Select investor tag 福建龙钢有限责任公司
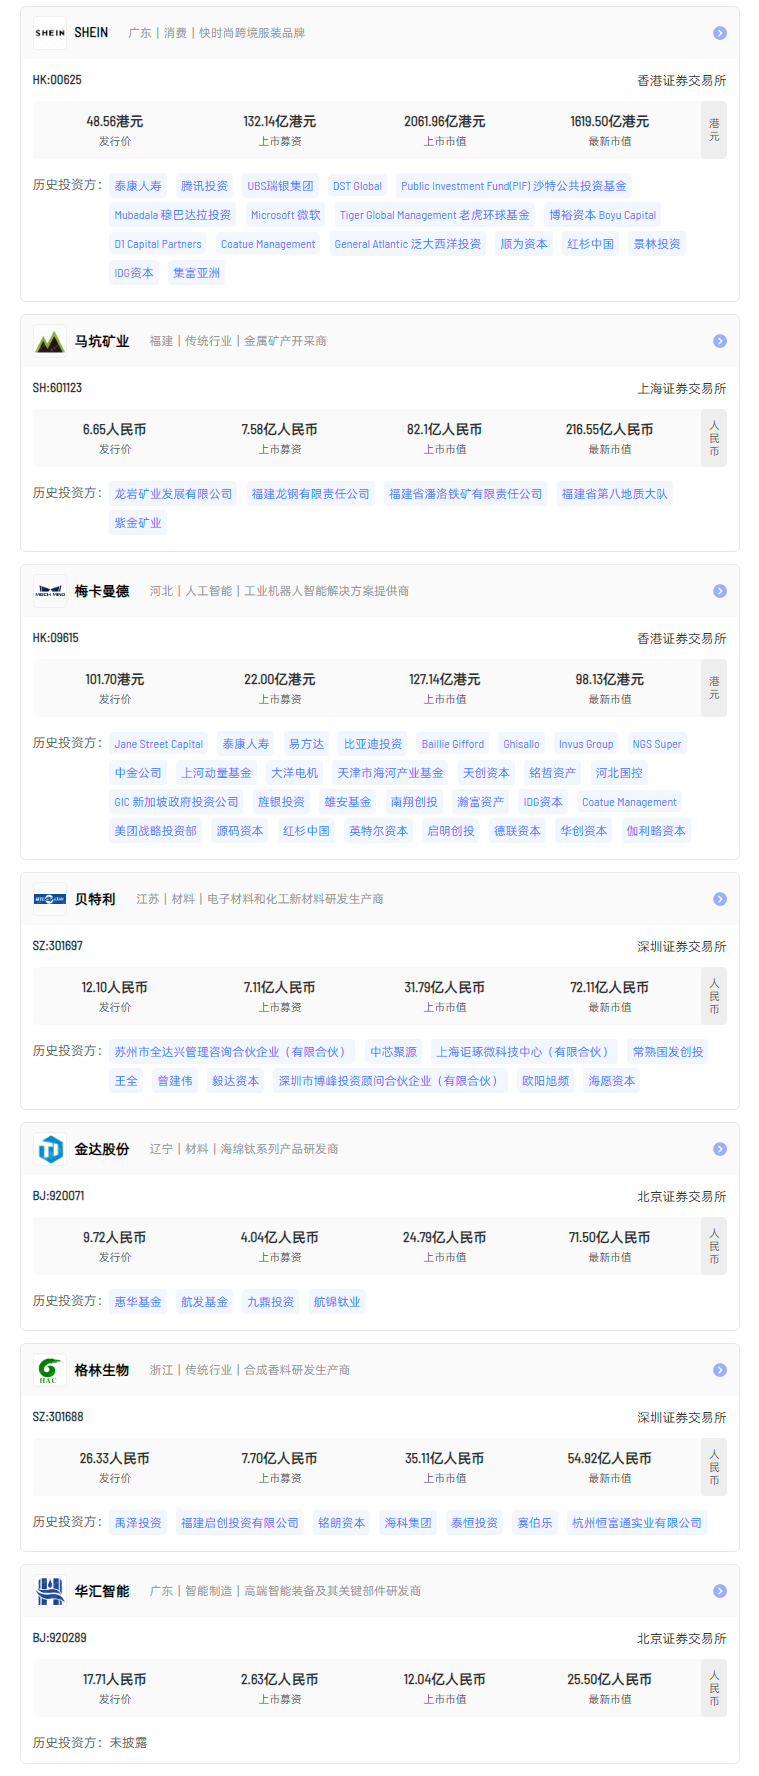The image size is (759, 1776). [311, 494]
